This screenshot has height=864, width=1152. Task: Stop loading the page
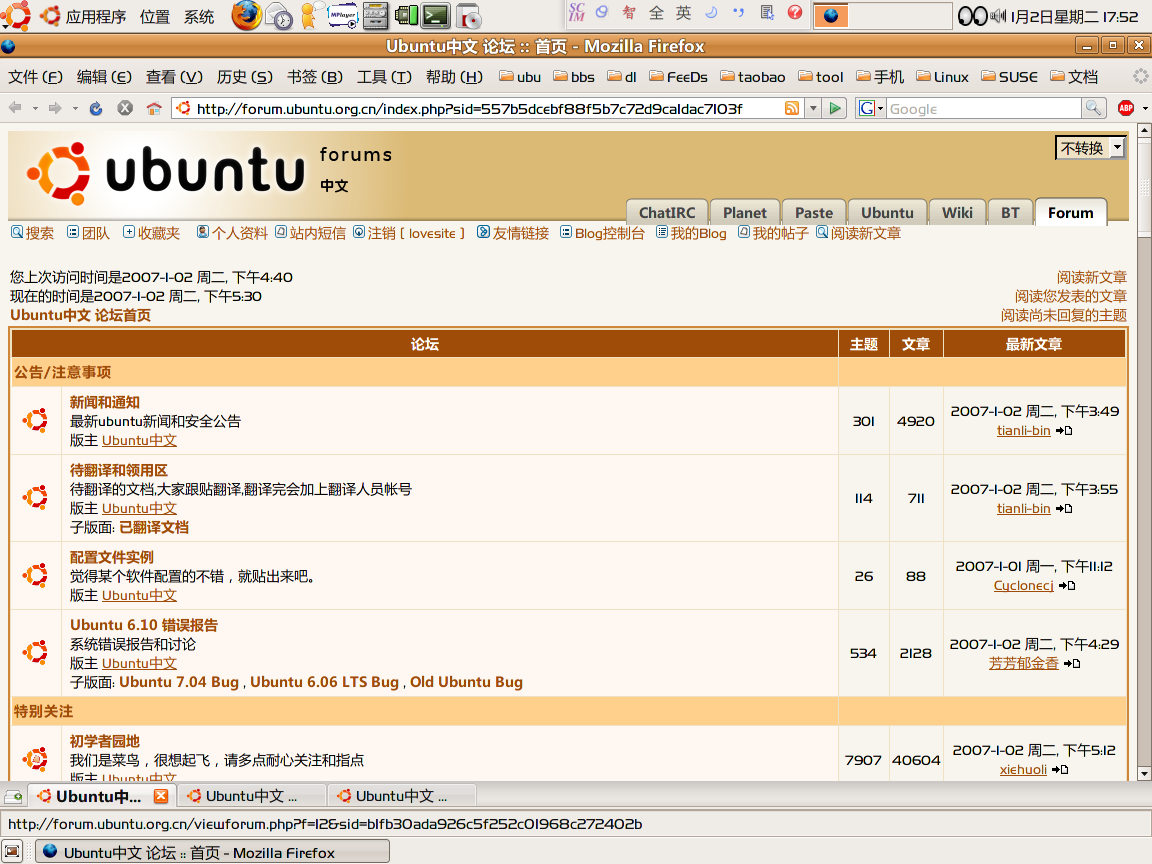pos(125,109)
